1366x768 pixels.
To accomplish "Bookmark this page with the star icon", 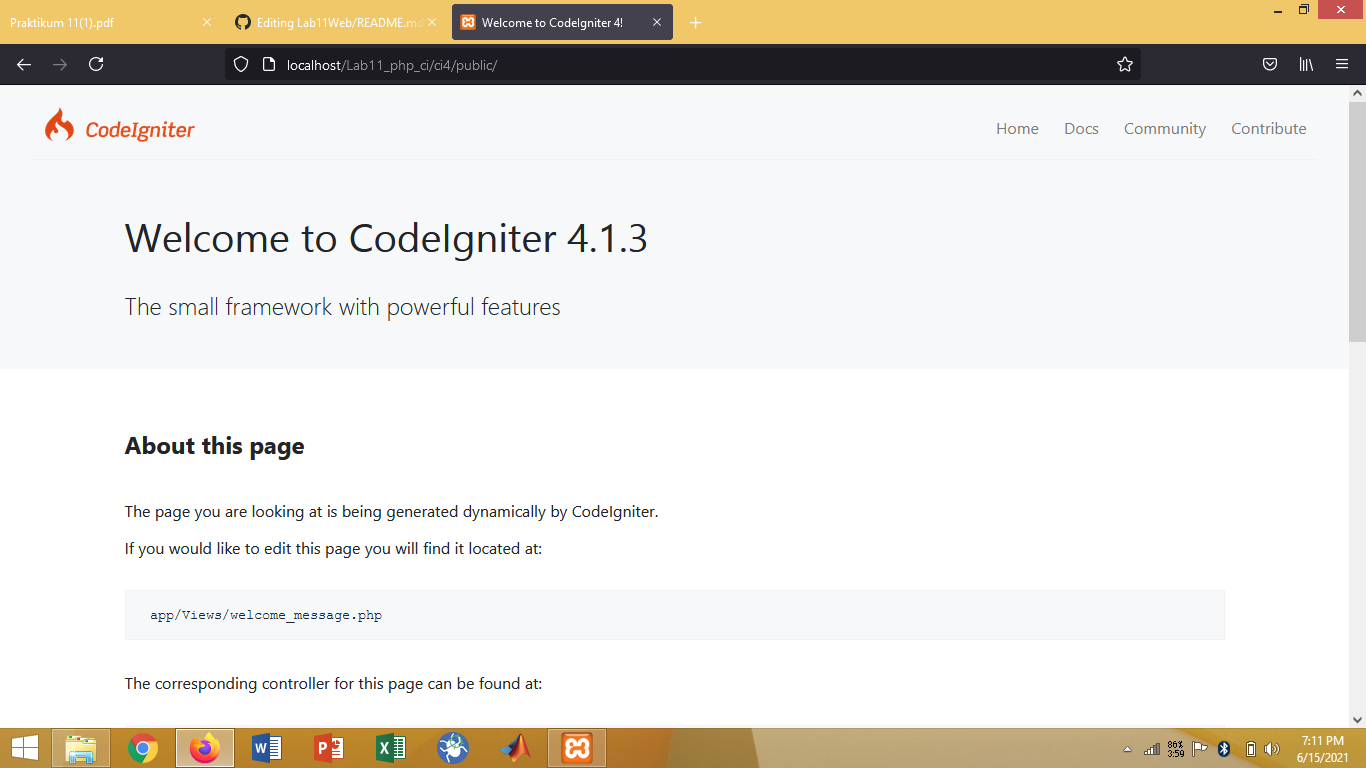I will (x=1122, y=64).
